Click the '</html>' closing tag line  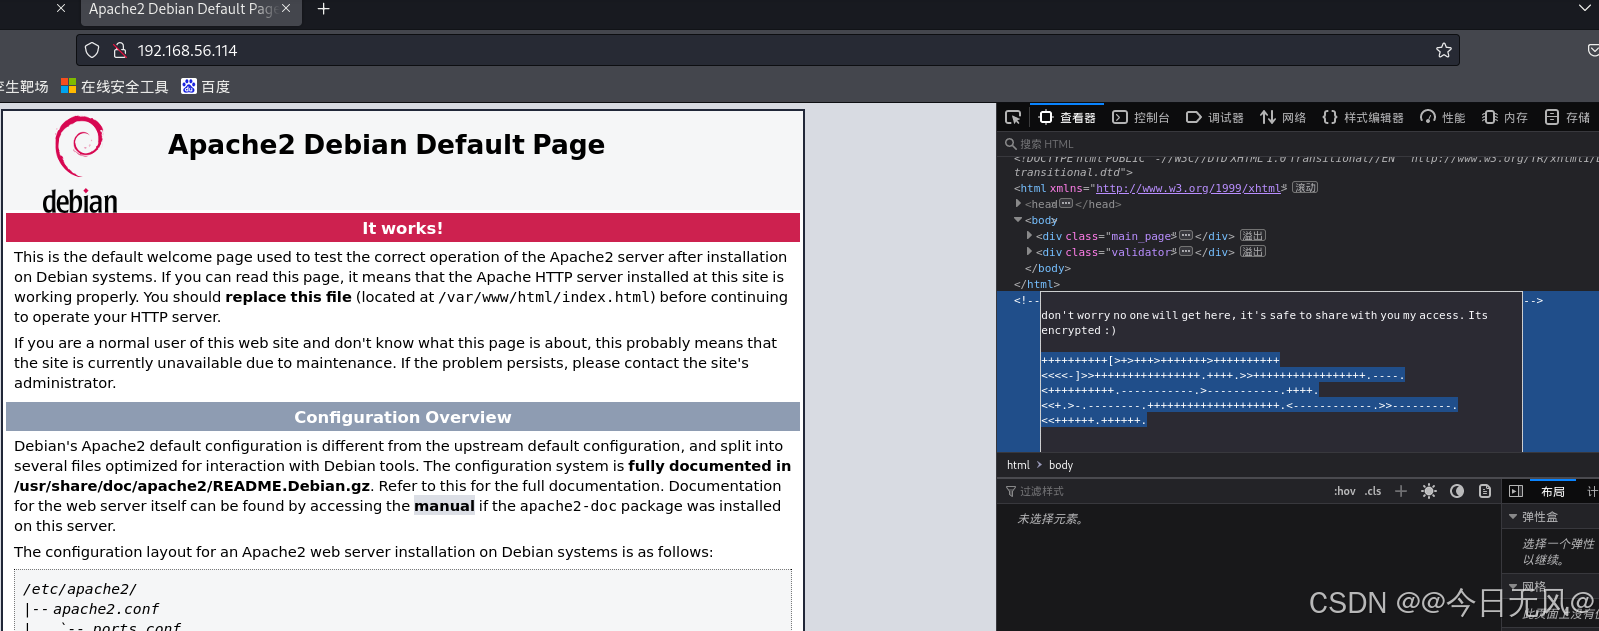pyautogui.click(x=1037, y=284)
